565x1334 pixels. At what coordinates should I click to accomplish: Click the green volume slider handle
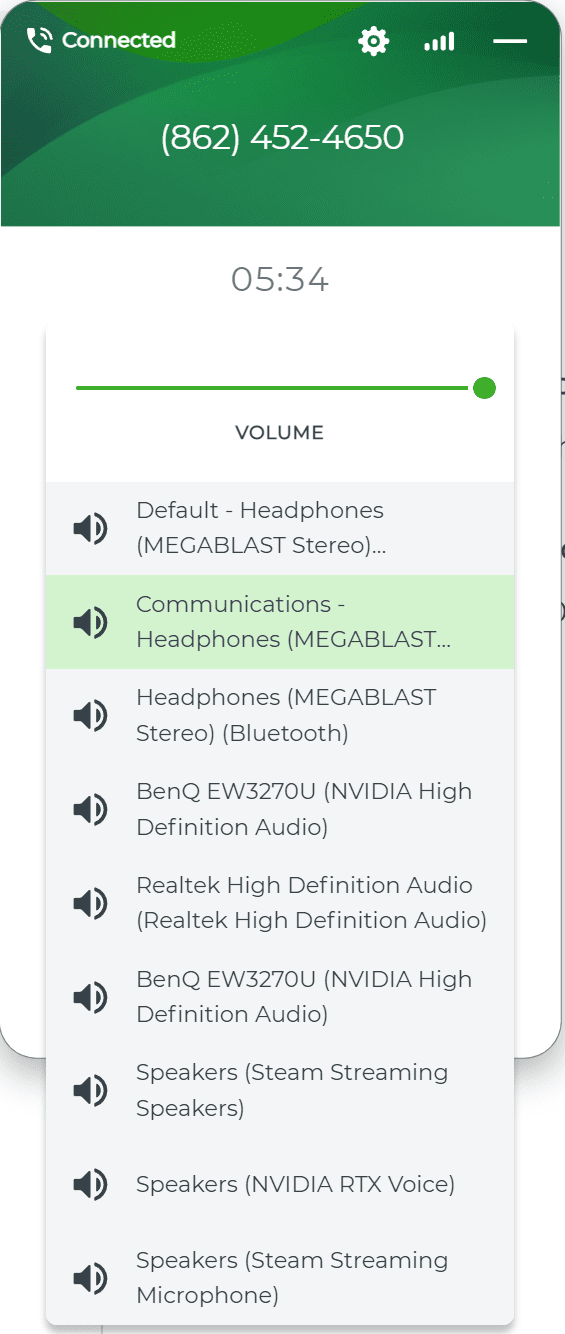pyautogui.click(x=484, y=388)
